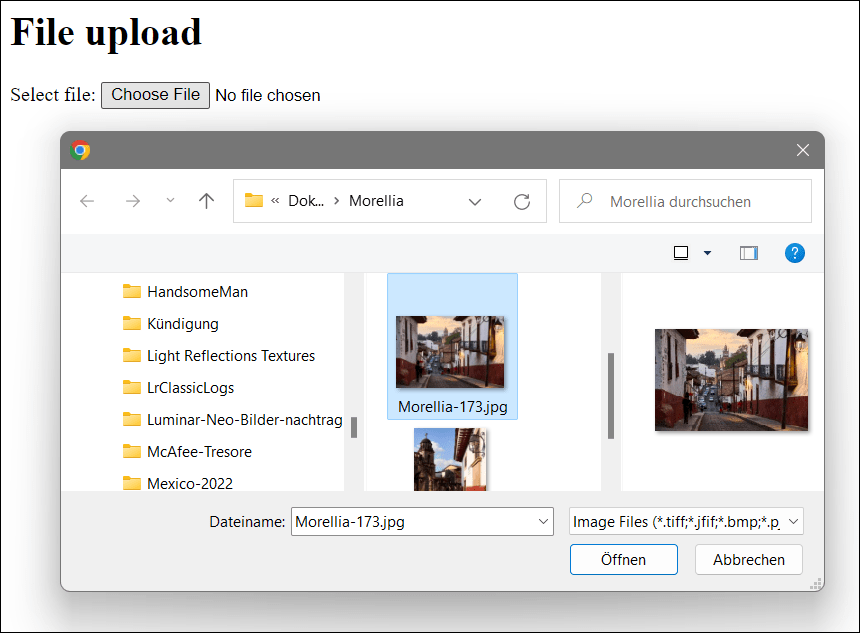860x633 pixels.
Task: Click the forward navigation arrow
Action: [x=133, y=201]
